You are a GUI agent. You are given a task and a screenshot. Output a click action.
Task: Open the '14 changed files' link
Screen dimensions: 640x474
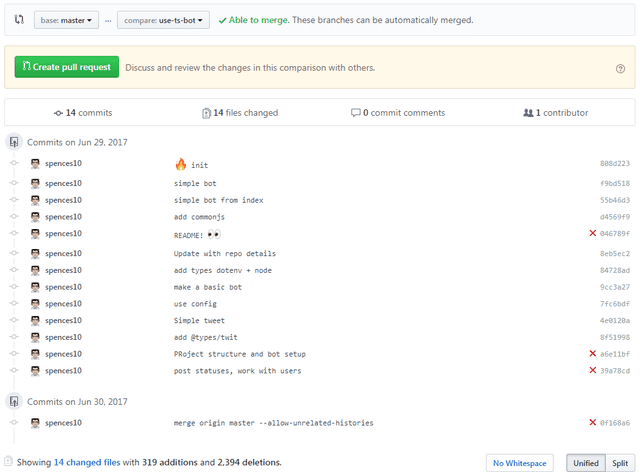pos(87,463)
